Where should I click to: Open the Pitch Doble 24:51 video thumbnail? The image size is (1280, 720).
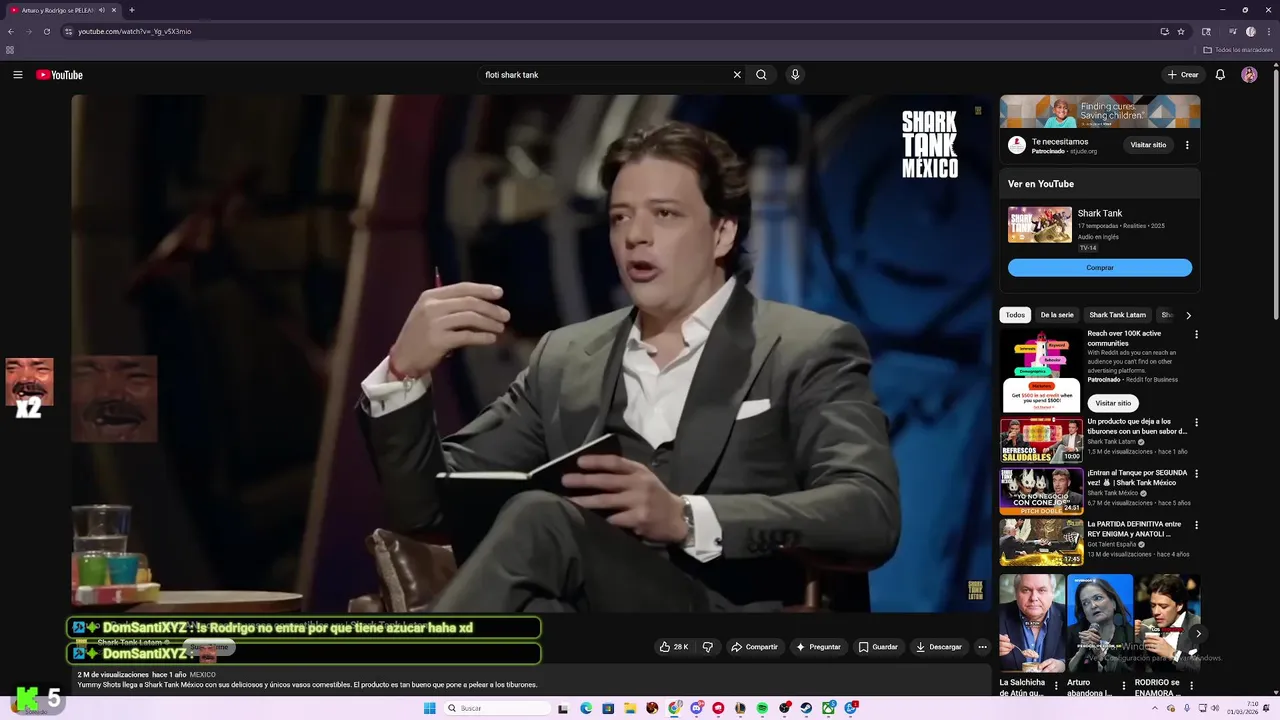pyautogui.click(x=1041, y=491)
